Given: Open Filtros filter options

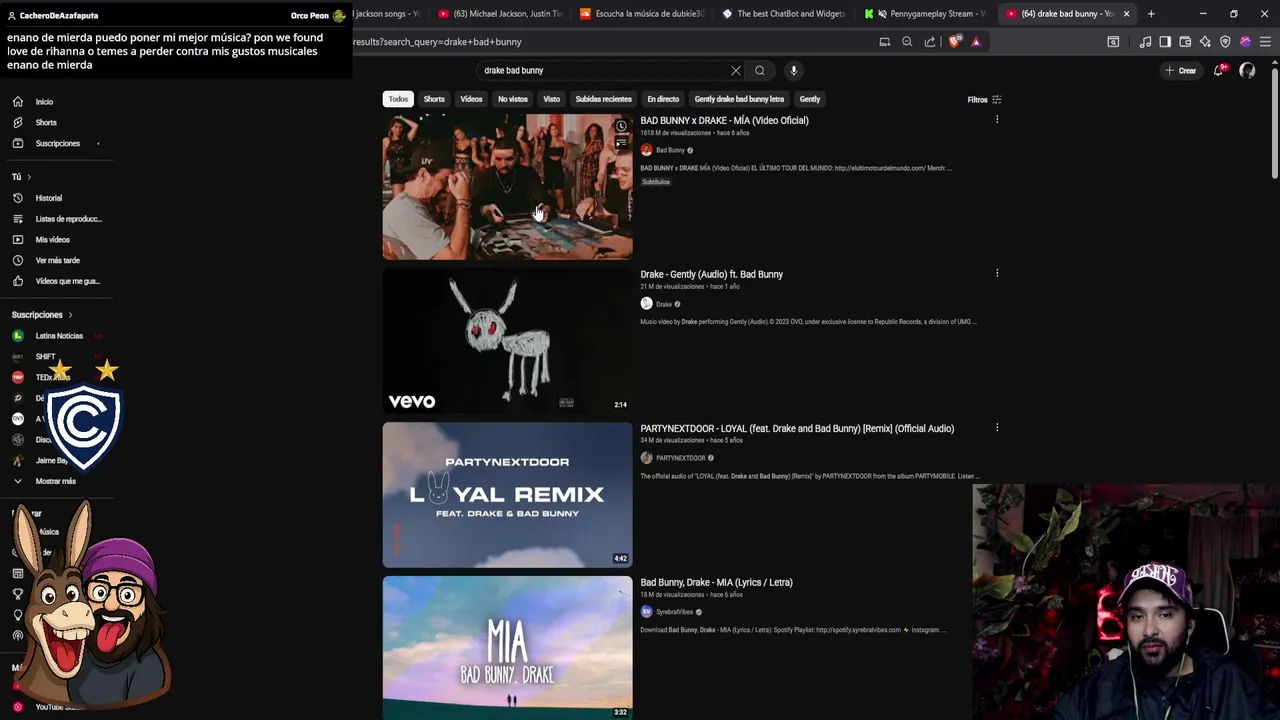Looking at the screenshot, I should point(984,100).
